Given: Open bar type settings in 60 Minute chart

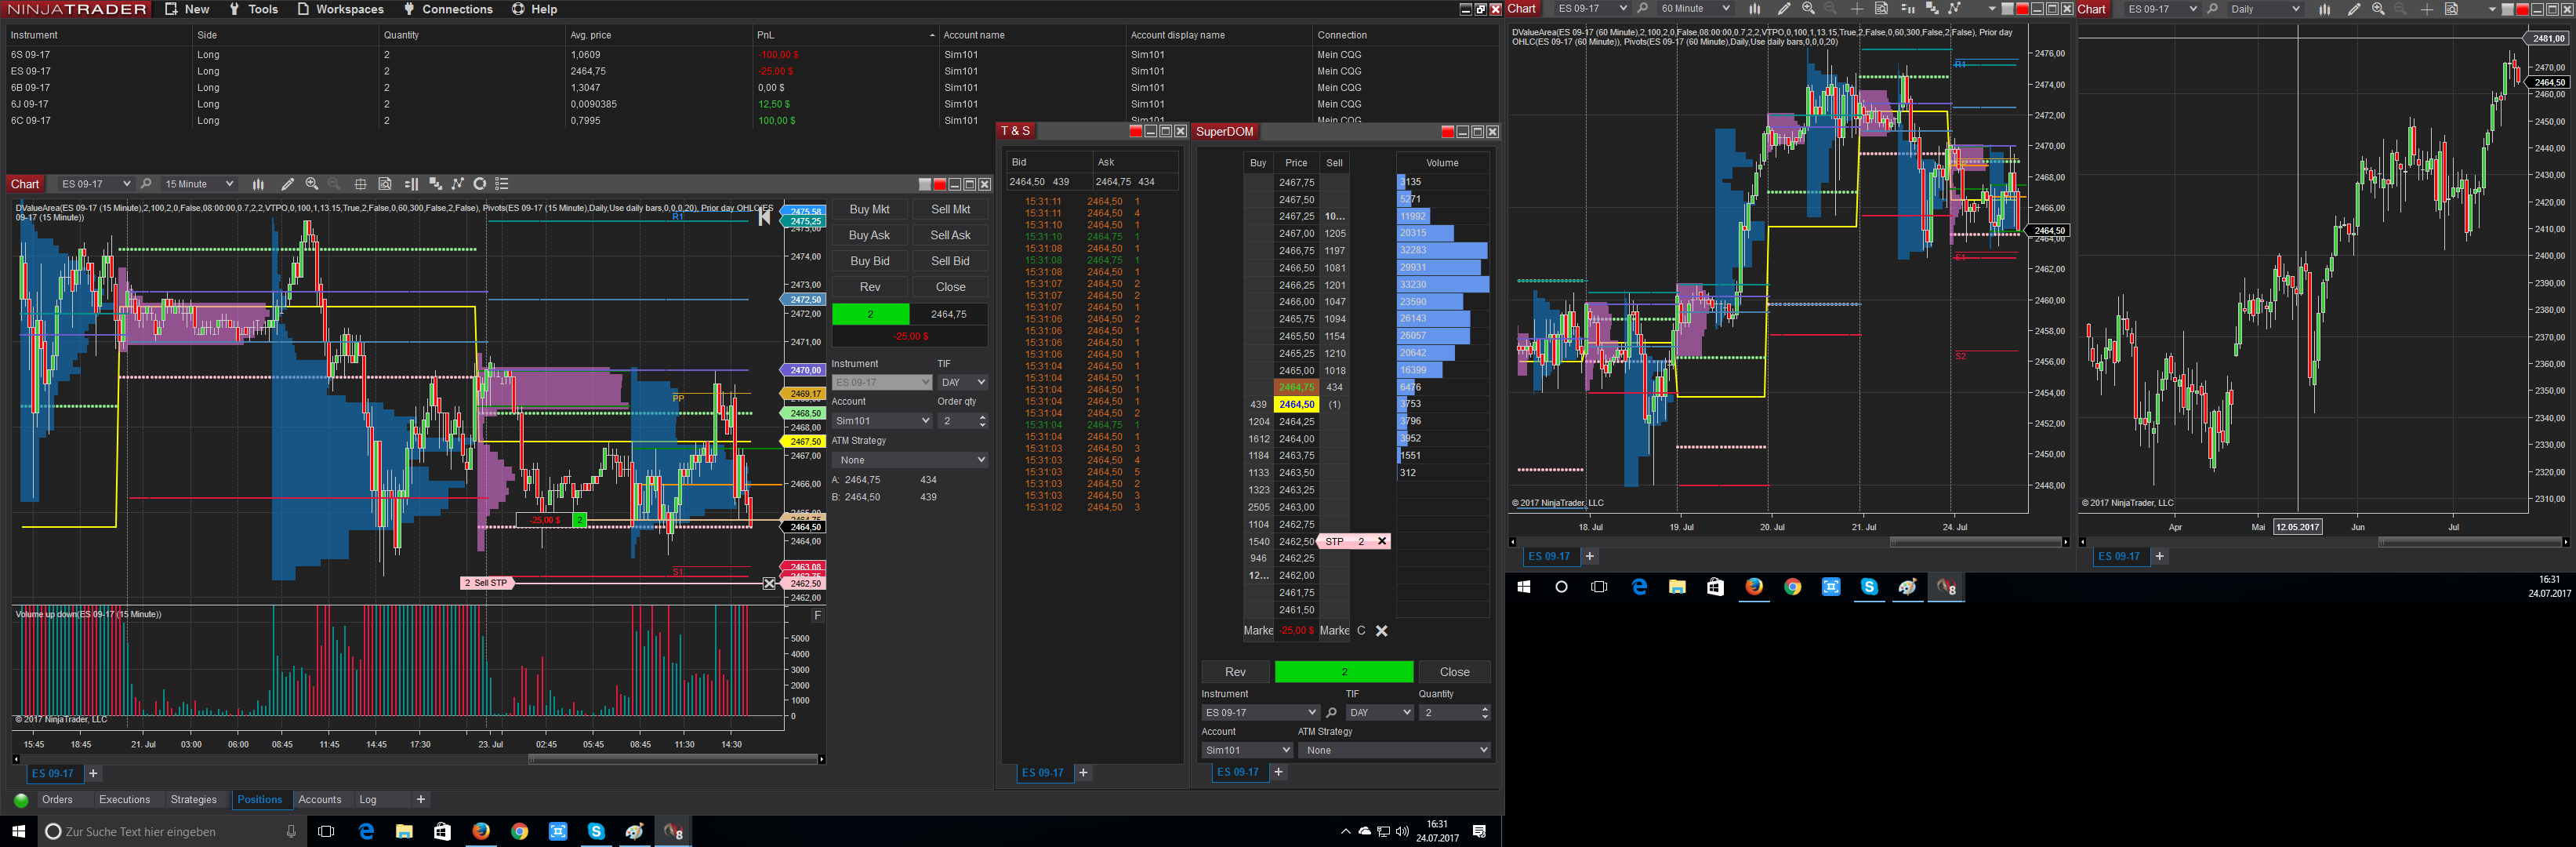Looking at the screenshot, I should (x=1754, y=9).
